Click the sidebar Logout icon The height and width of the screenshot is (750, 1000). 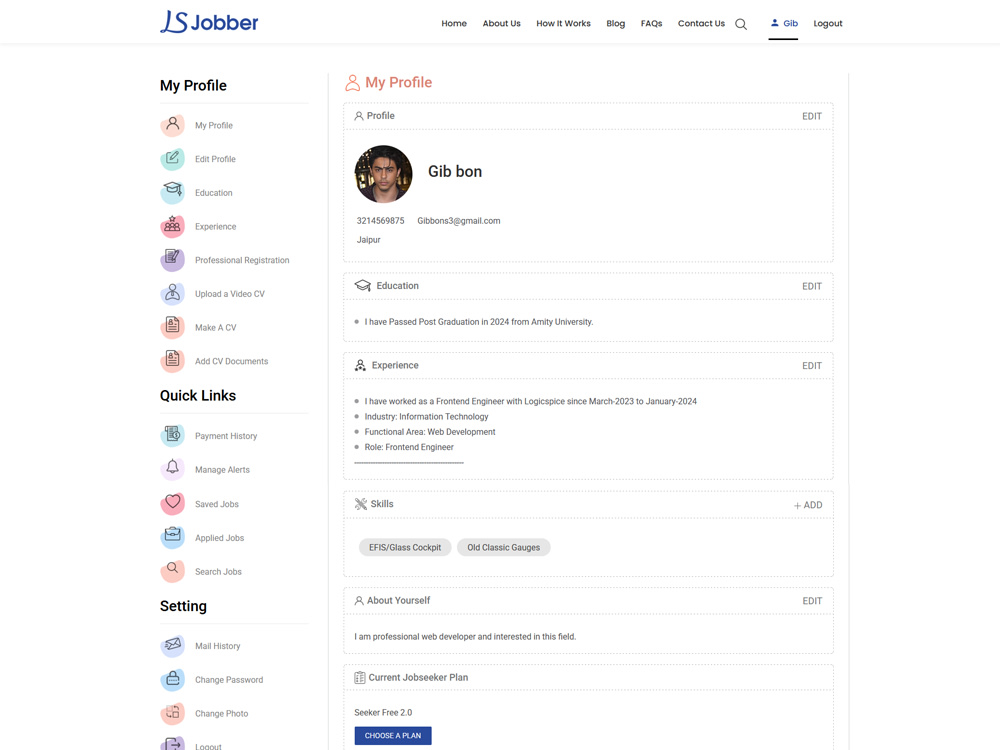pos(172,744)
